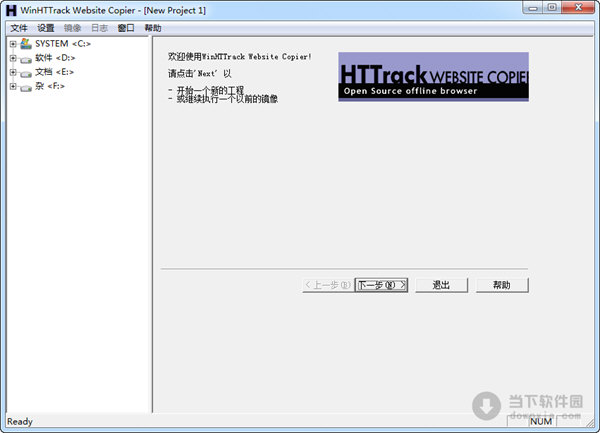Click the Ready status bar text

[20, 422]
